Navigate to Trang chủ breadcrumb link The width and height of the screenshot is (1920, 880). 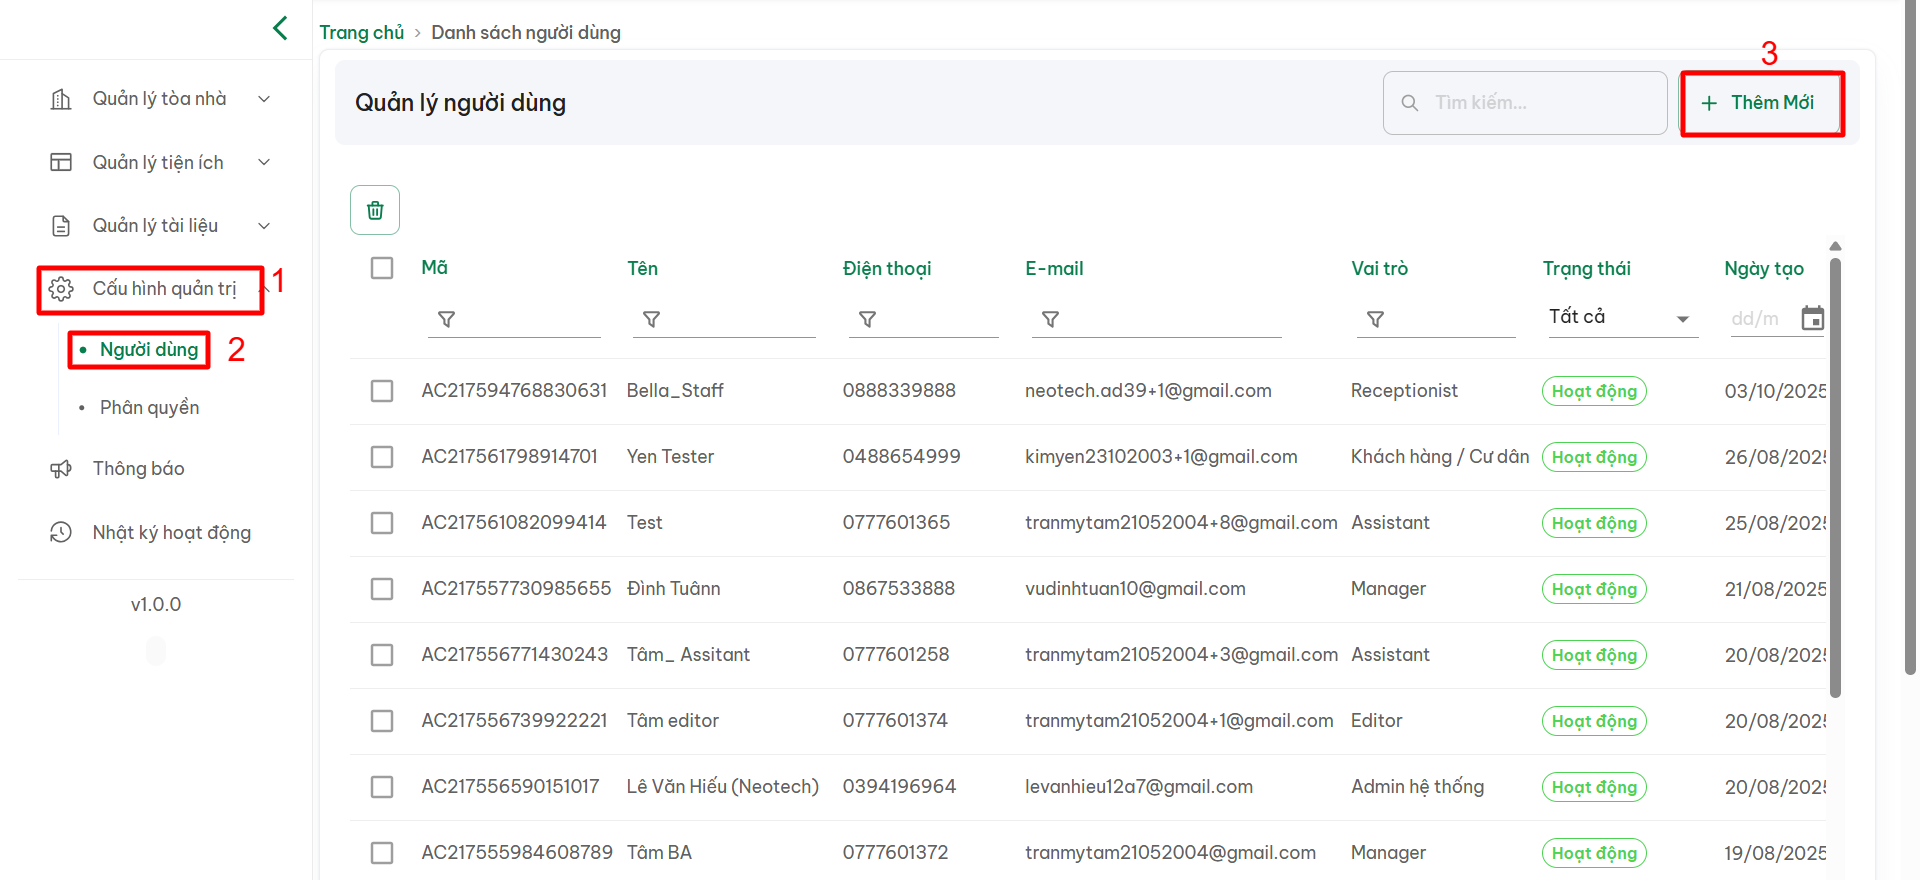pyautogui.click(x=361, y=32)
